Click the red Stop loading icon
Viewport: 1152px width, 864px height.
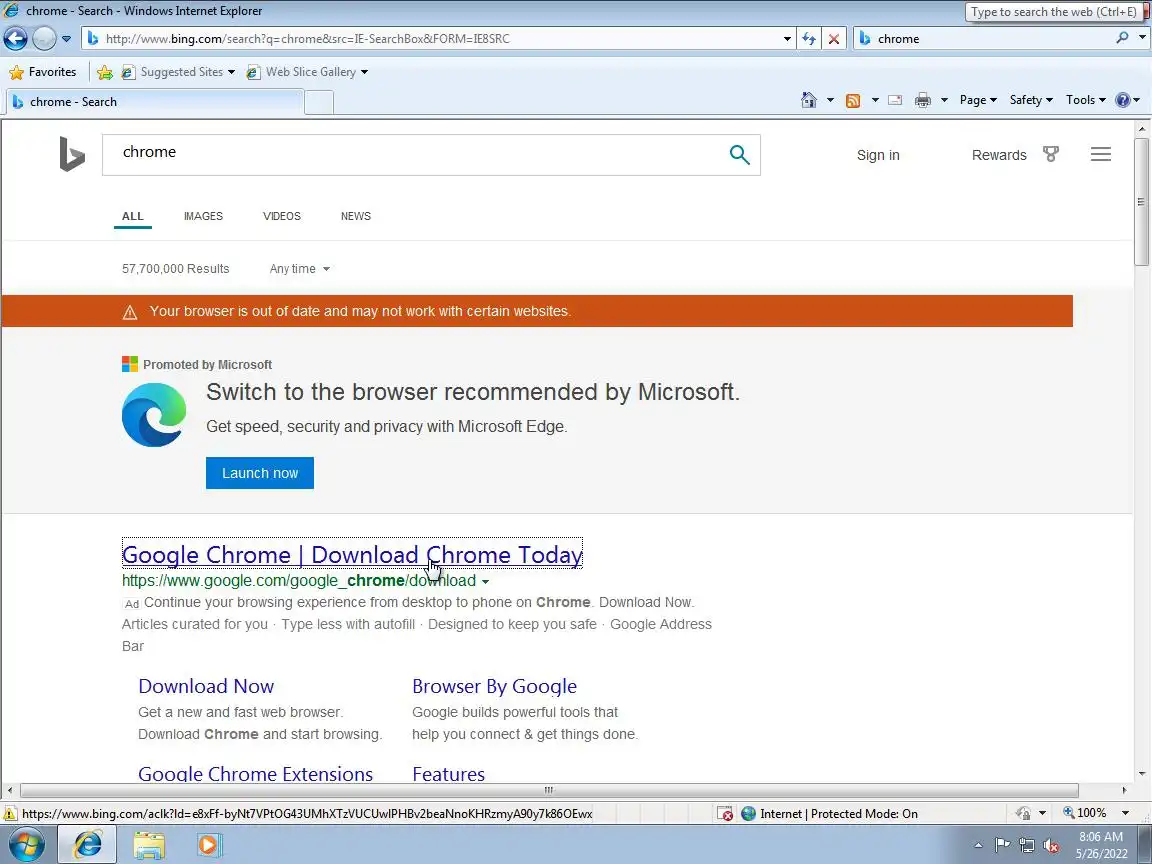click(834, 38)
